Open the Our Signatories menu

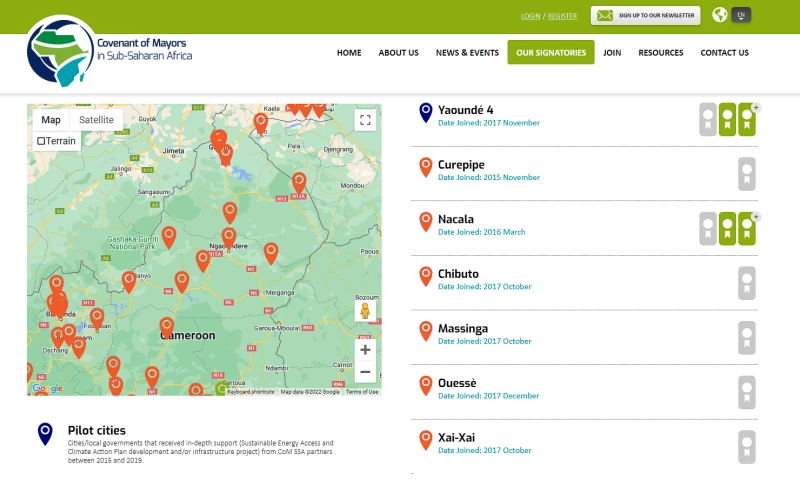click(x=551, y=53)
